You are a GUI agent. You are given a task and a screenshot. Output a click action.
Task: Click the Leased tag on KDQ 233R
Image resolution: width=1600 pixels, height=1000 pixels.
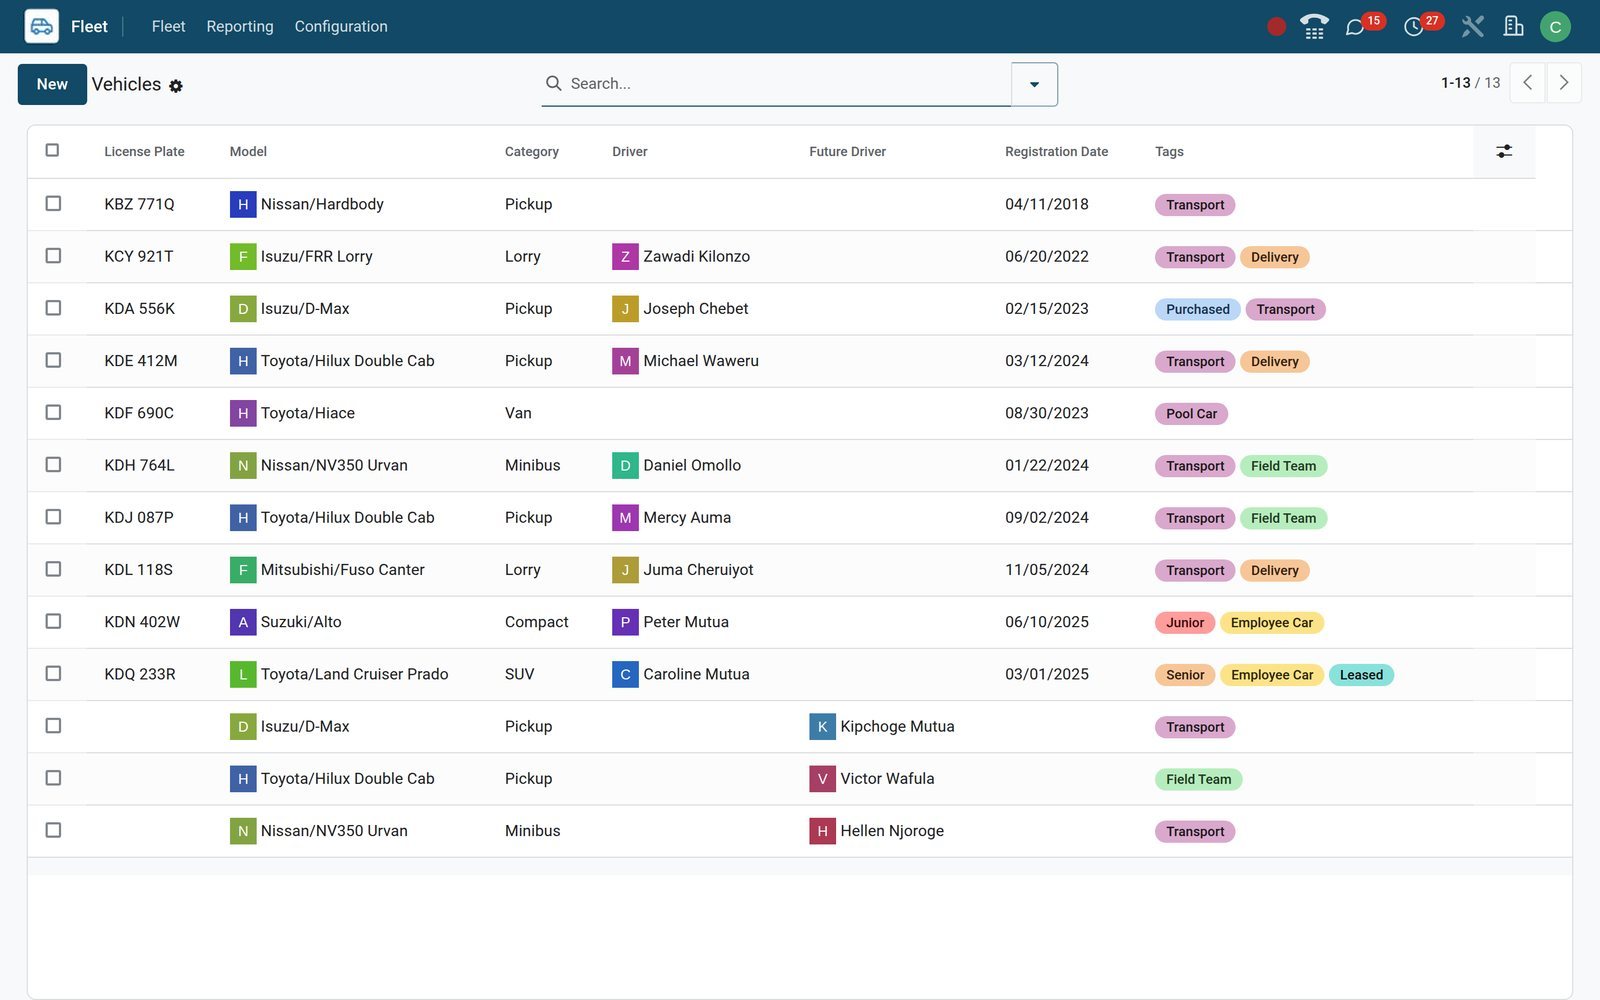1361,675
